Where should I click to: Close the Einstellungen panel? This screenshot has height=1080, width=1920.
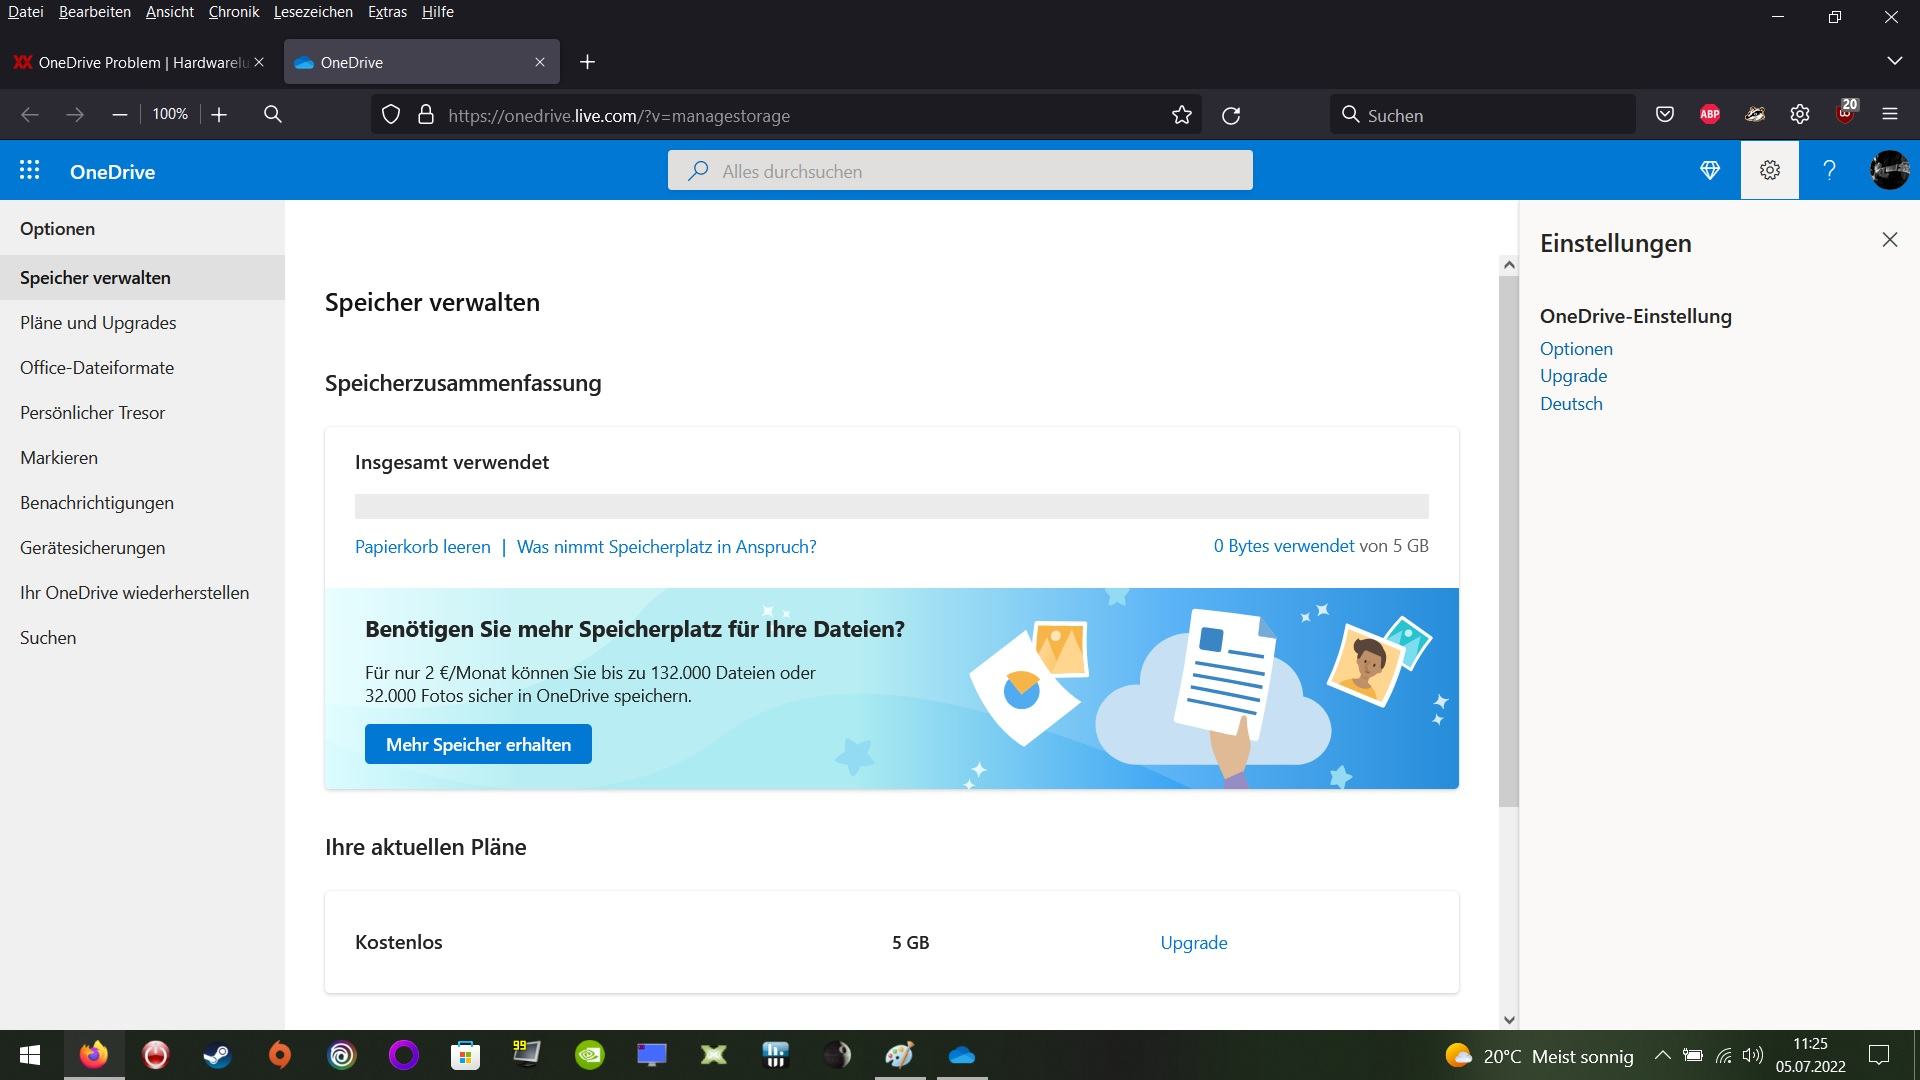(x=1889, y=240)
